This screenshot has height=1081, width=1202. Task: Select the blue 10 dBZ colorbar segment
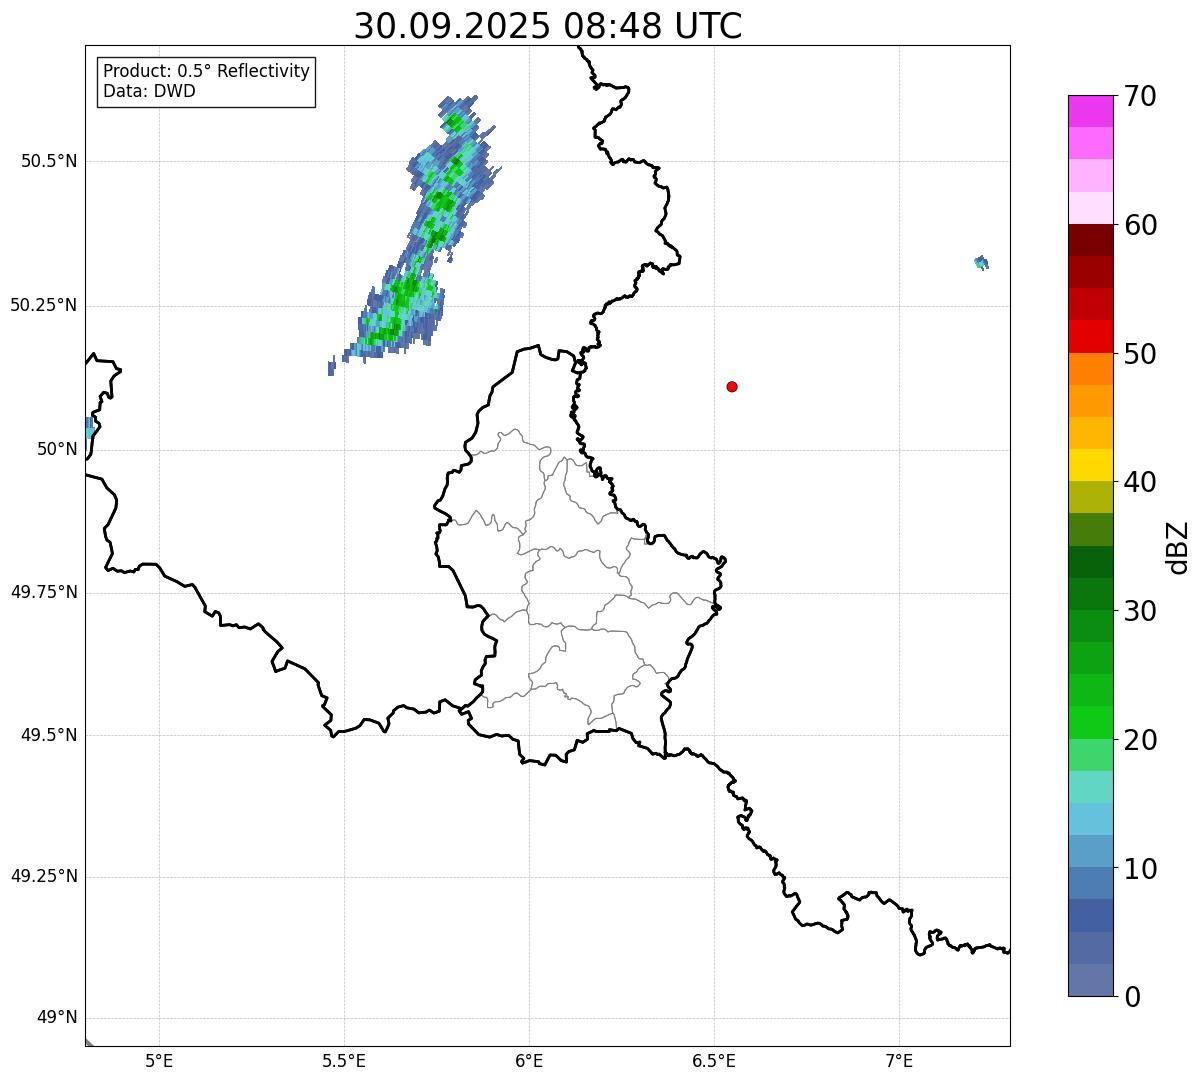click(x=1090, y=851)
